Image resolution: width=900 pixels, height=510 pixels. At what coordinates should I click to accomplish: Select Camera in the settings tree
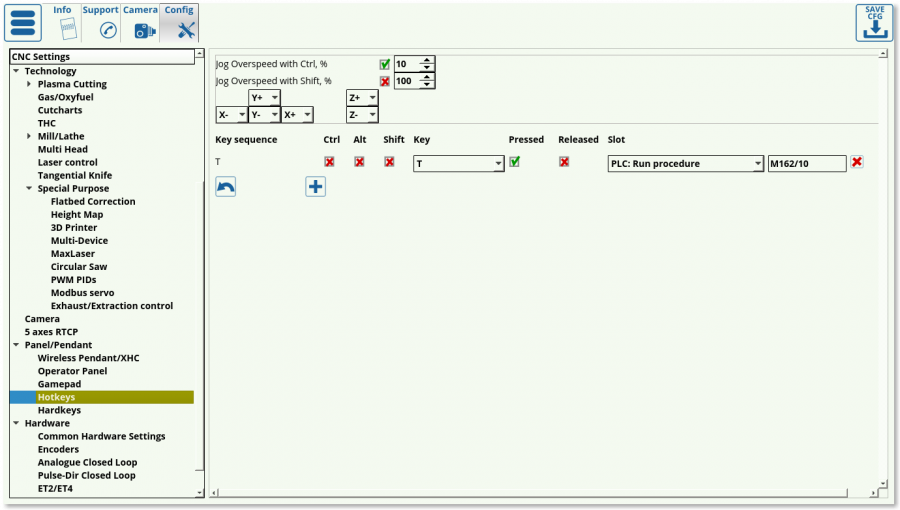(x=42, y=319)
